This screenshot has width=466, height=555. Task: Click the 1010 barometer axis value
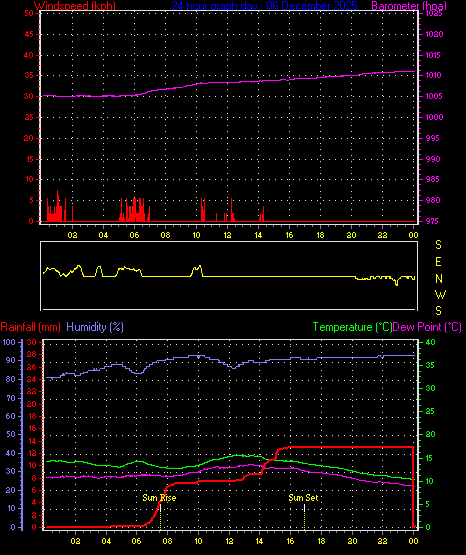tap(434, 75)
